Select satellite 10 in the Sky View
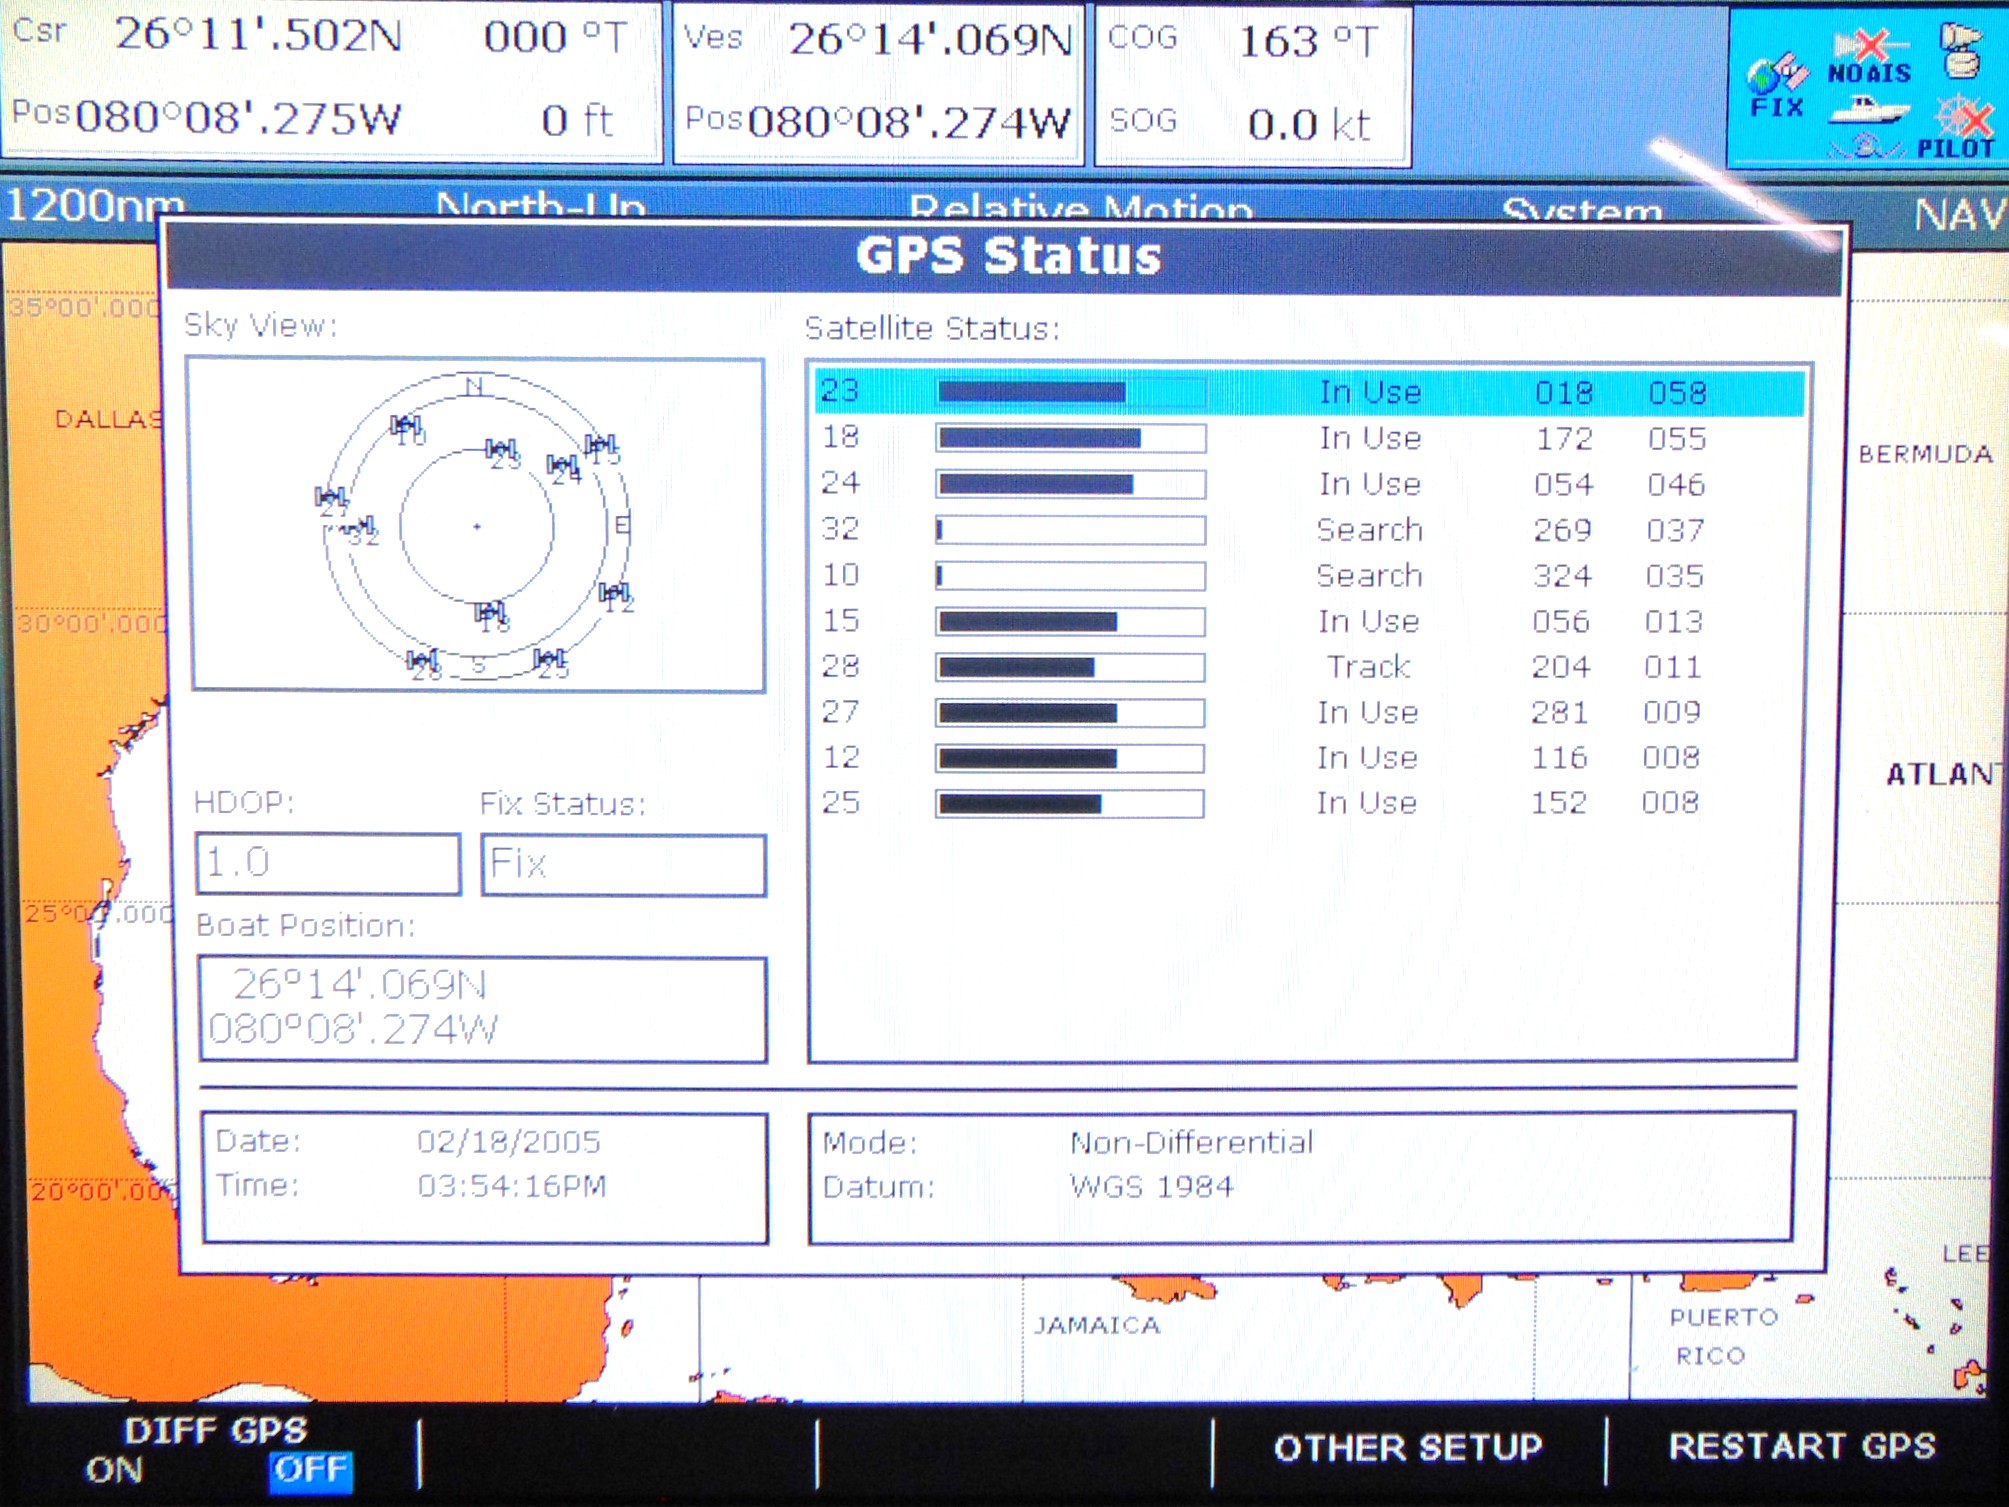The width and height of the screenshot is (2009, 1507). click(406, 428)
